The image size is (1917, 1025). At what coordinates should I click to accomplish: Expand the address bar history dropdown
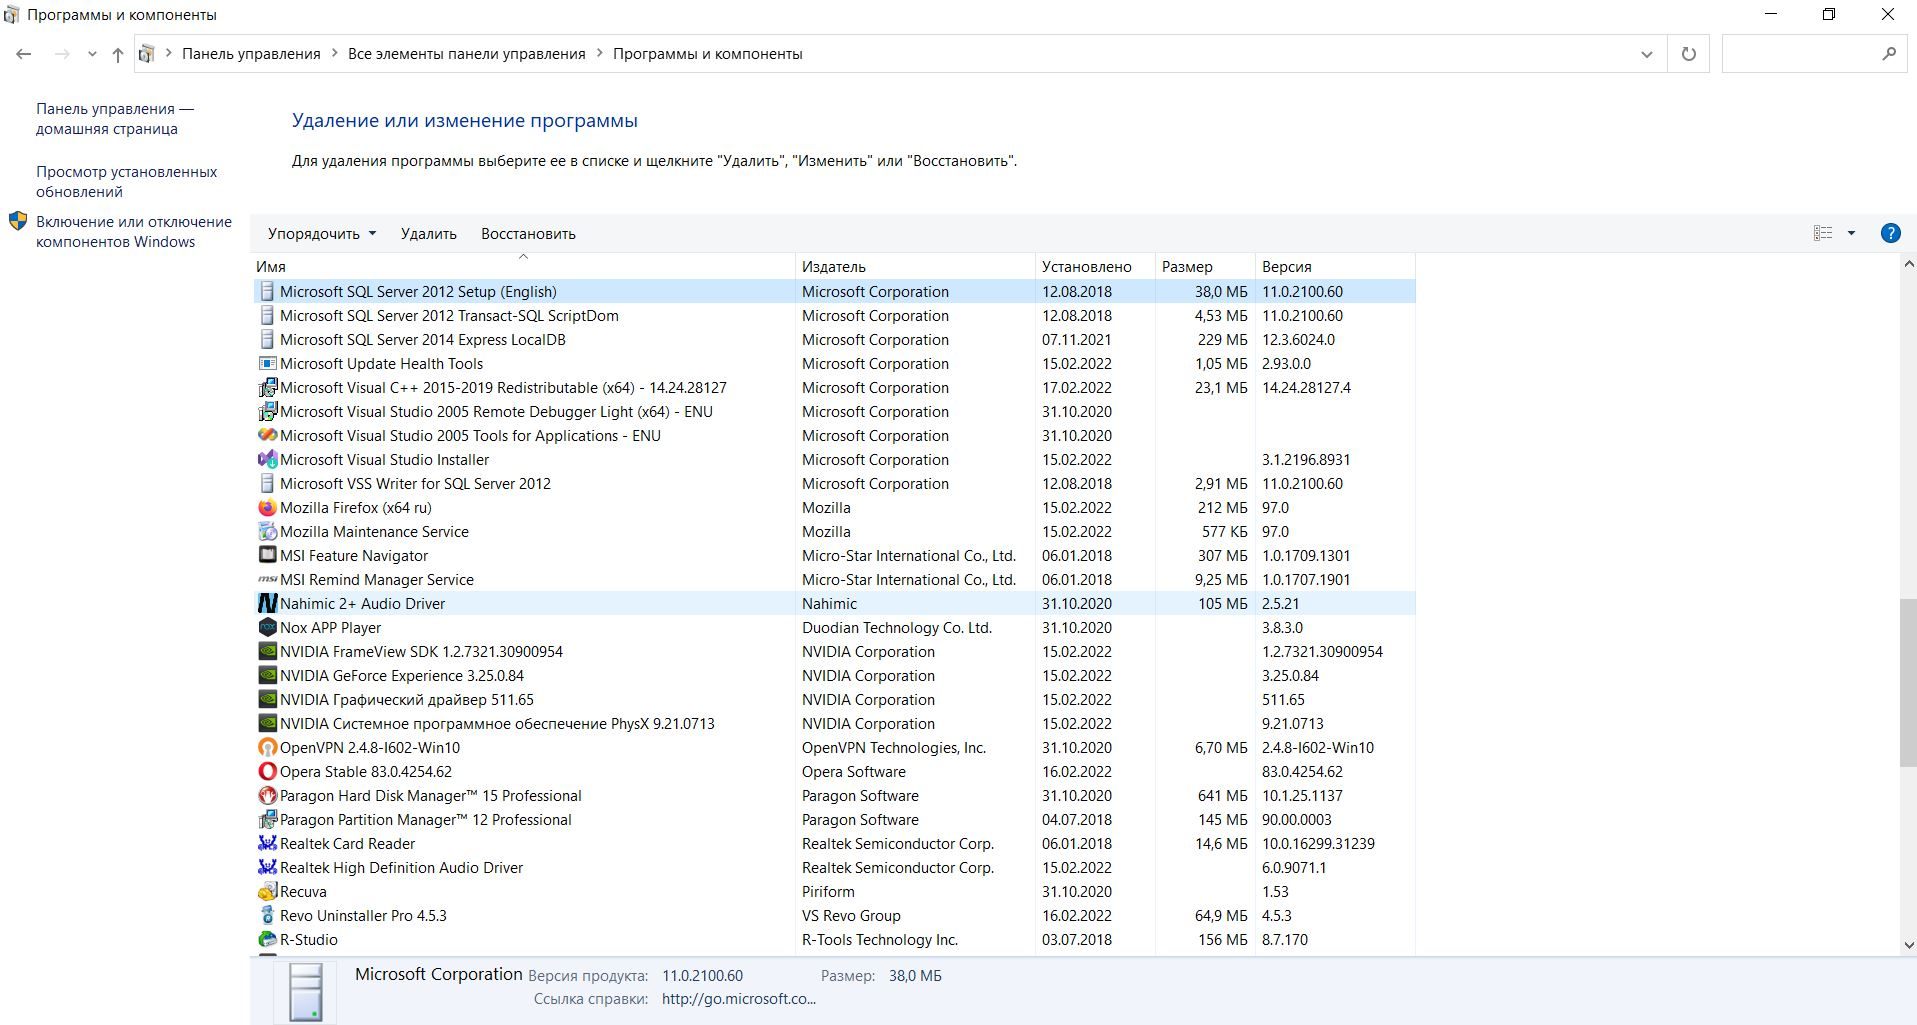(x=1646, y=54)
